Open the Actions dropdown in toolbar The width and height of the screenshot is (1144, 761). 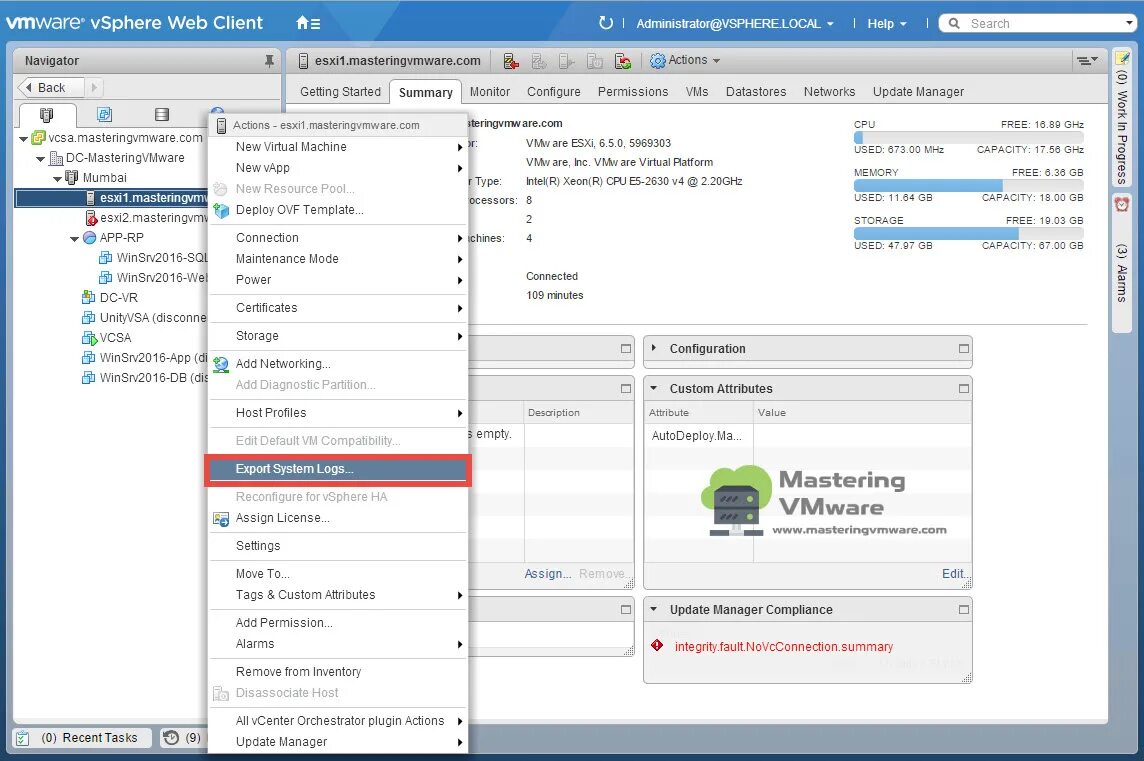pyautogui.click(x=685, y=61)
